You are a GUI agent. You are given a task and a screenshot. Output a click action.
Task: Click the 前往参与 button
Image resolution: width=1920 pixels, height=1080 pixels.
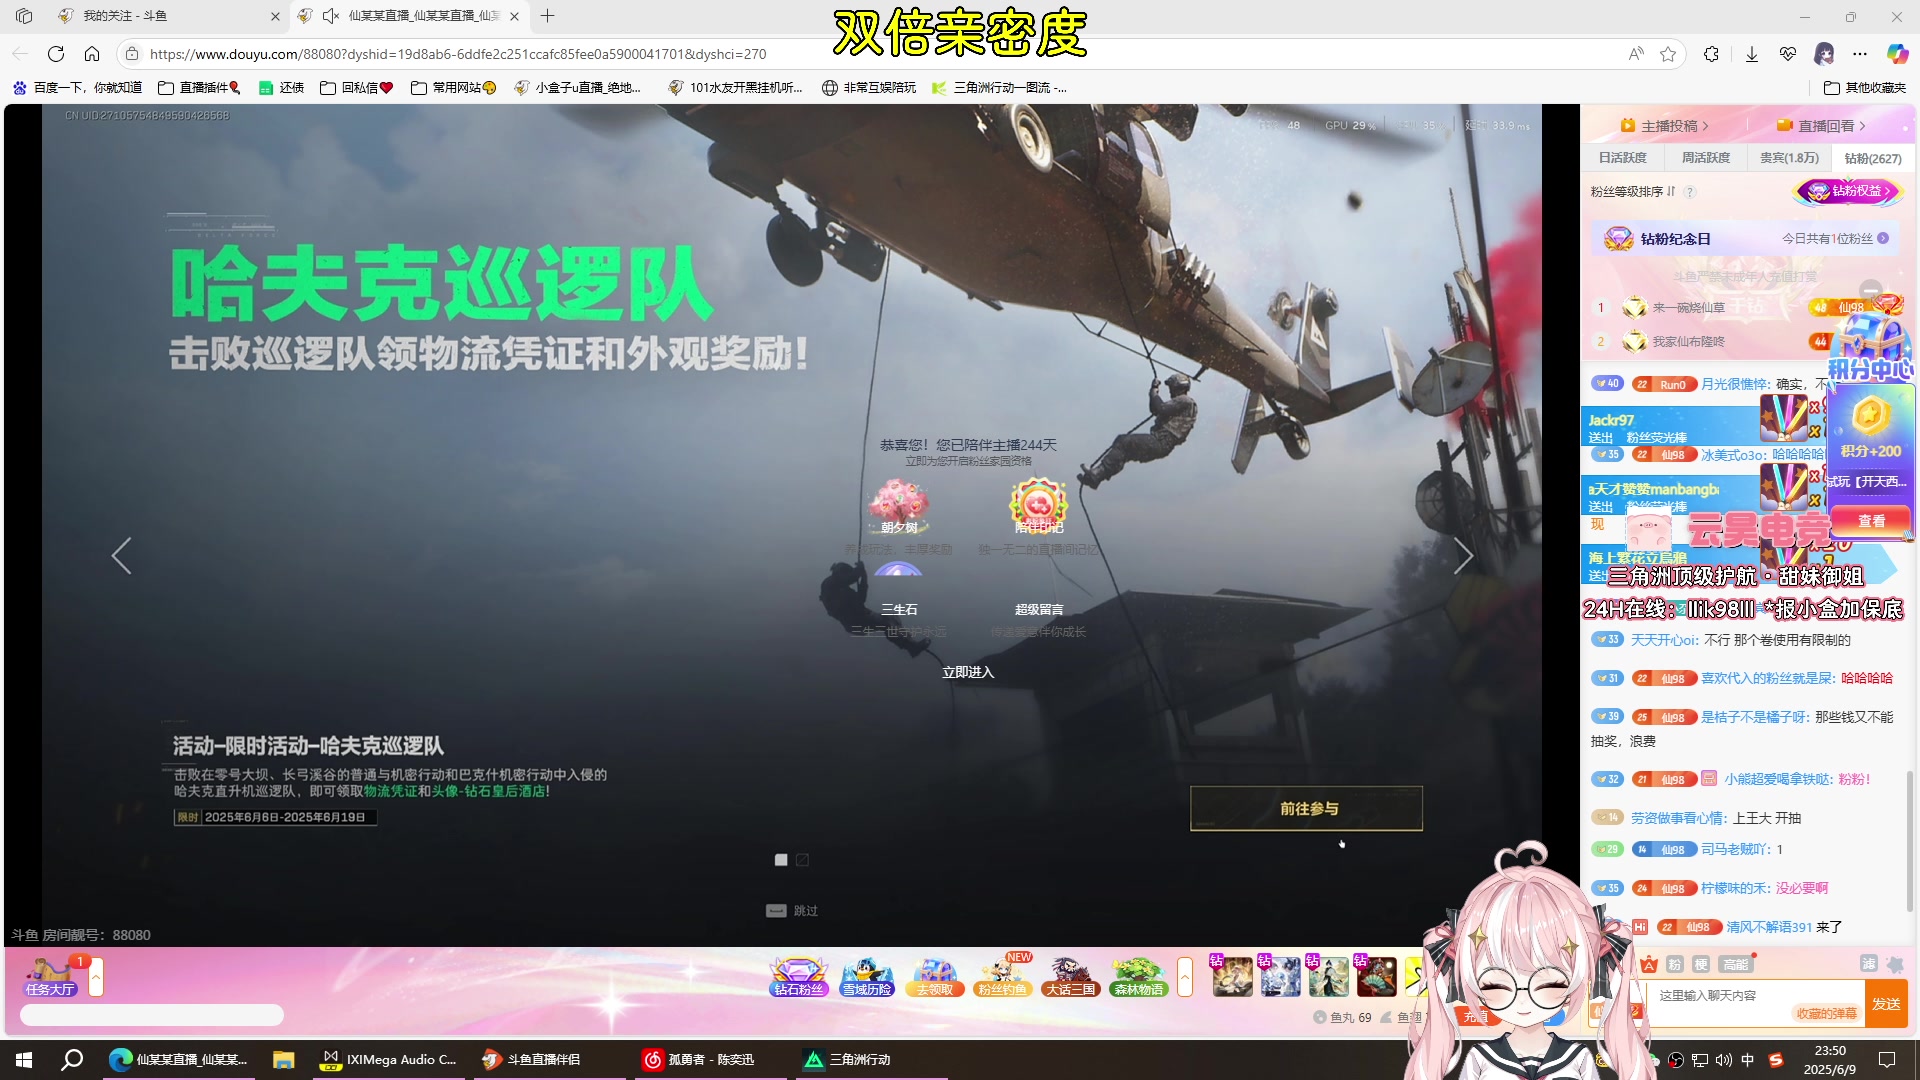point(1307,808)
